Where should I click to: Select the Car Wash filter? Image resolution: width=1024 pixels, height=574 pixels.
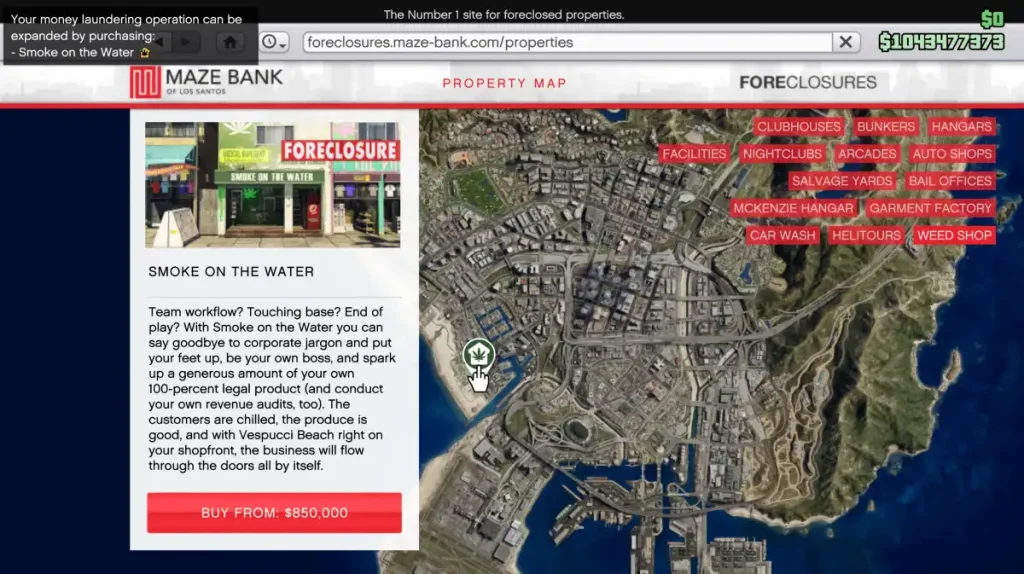(782, 235)
